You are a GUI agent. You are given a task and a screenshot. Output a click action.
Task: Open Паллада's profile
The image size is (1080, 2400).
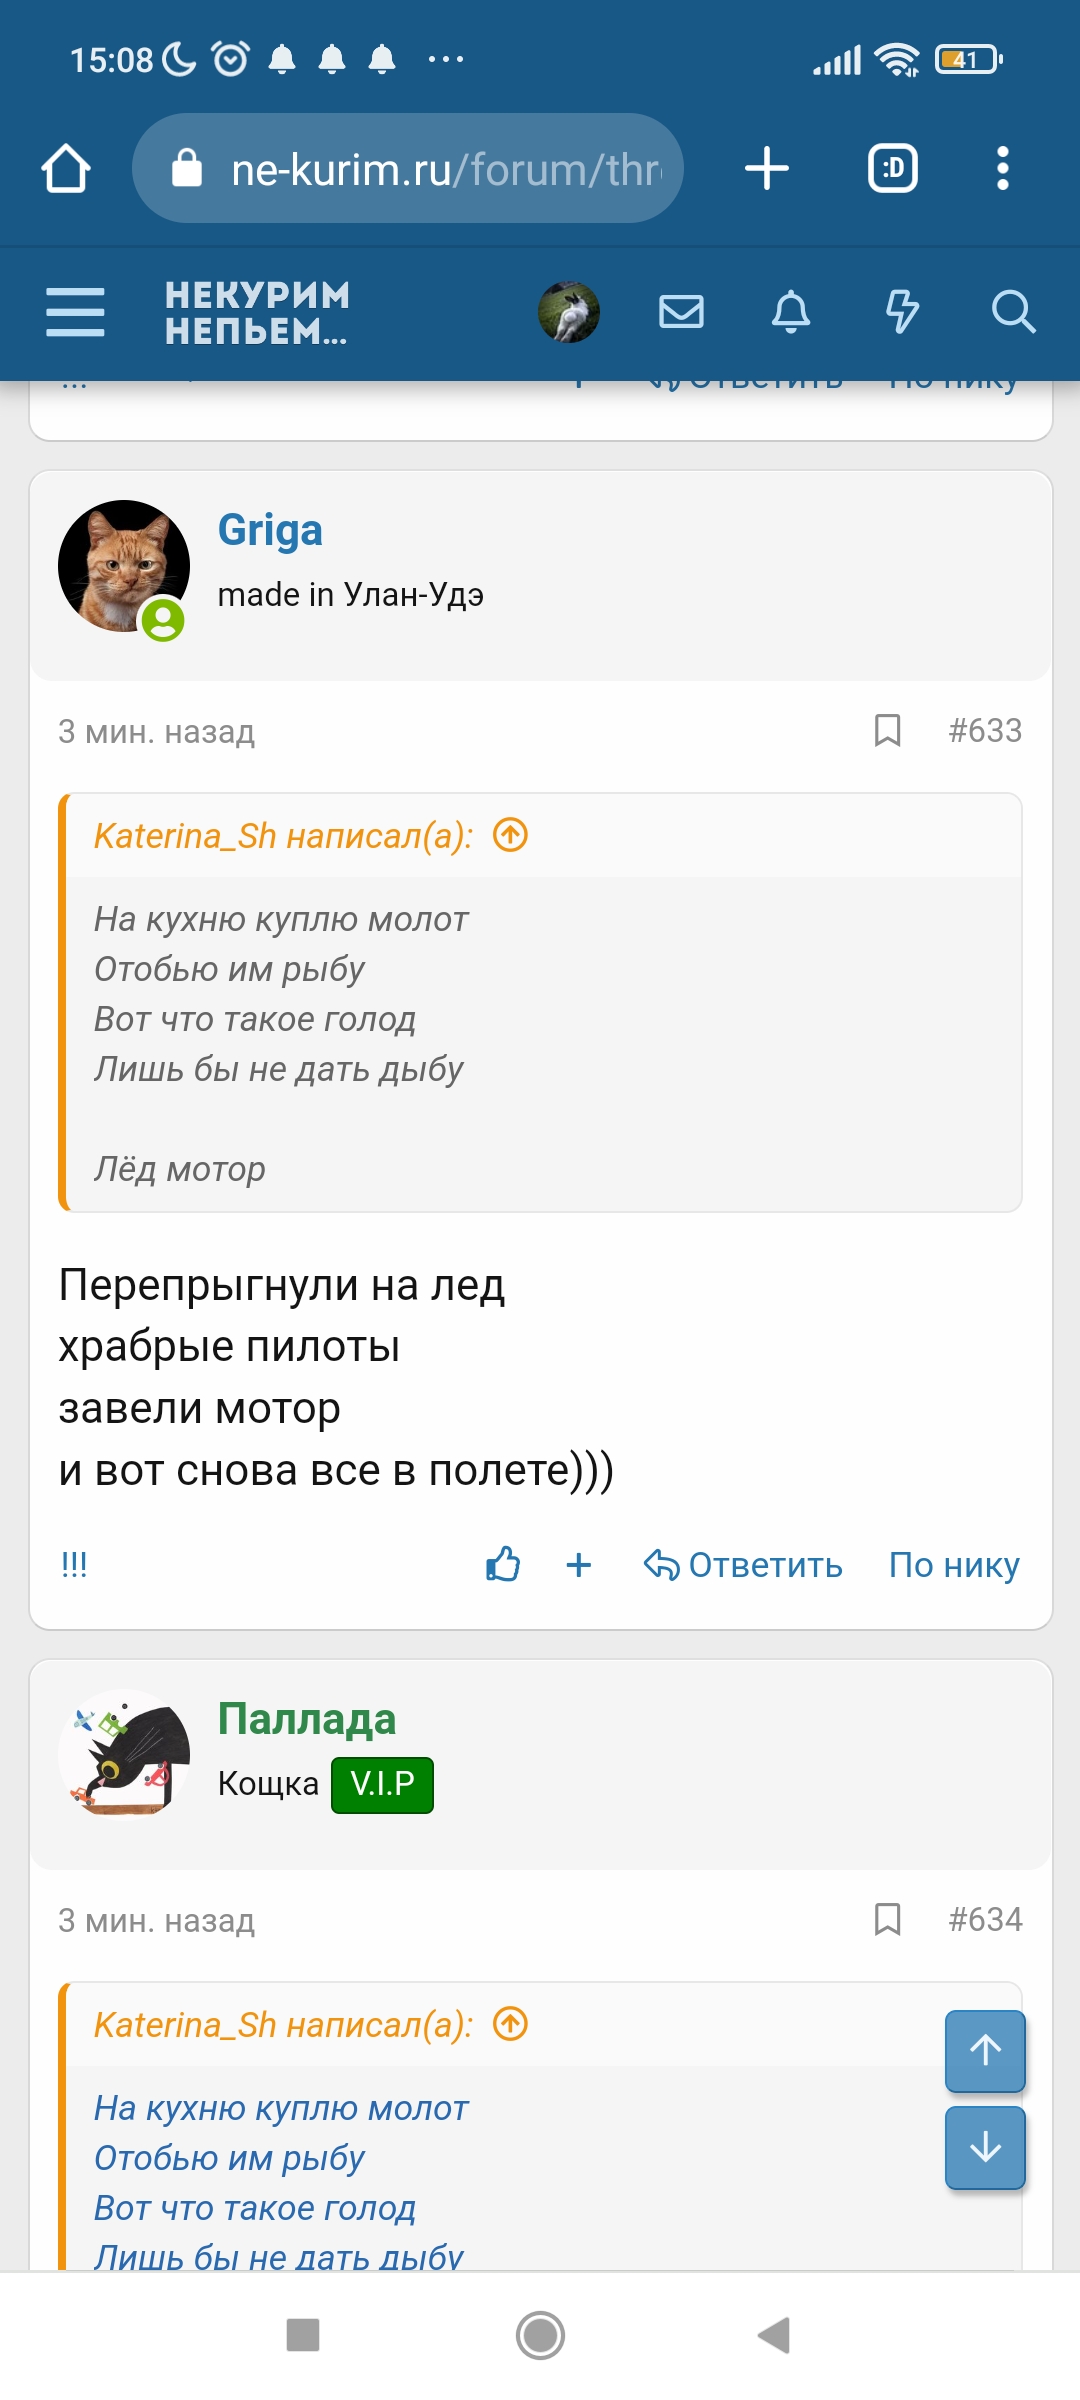click(307, 1717)
